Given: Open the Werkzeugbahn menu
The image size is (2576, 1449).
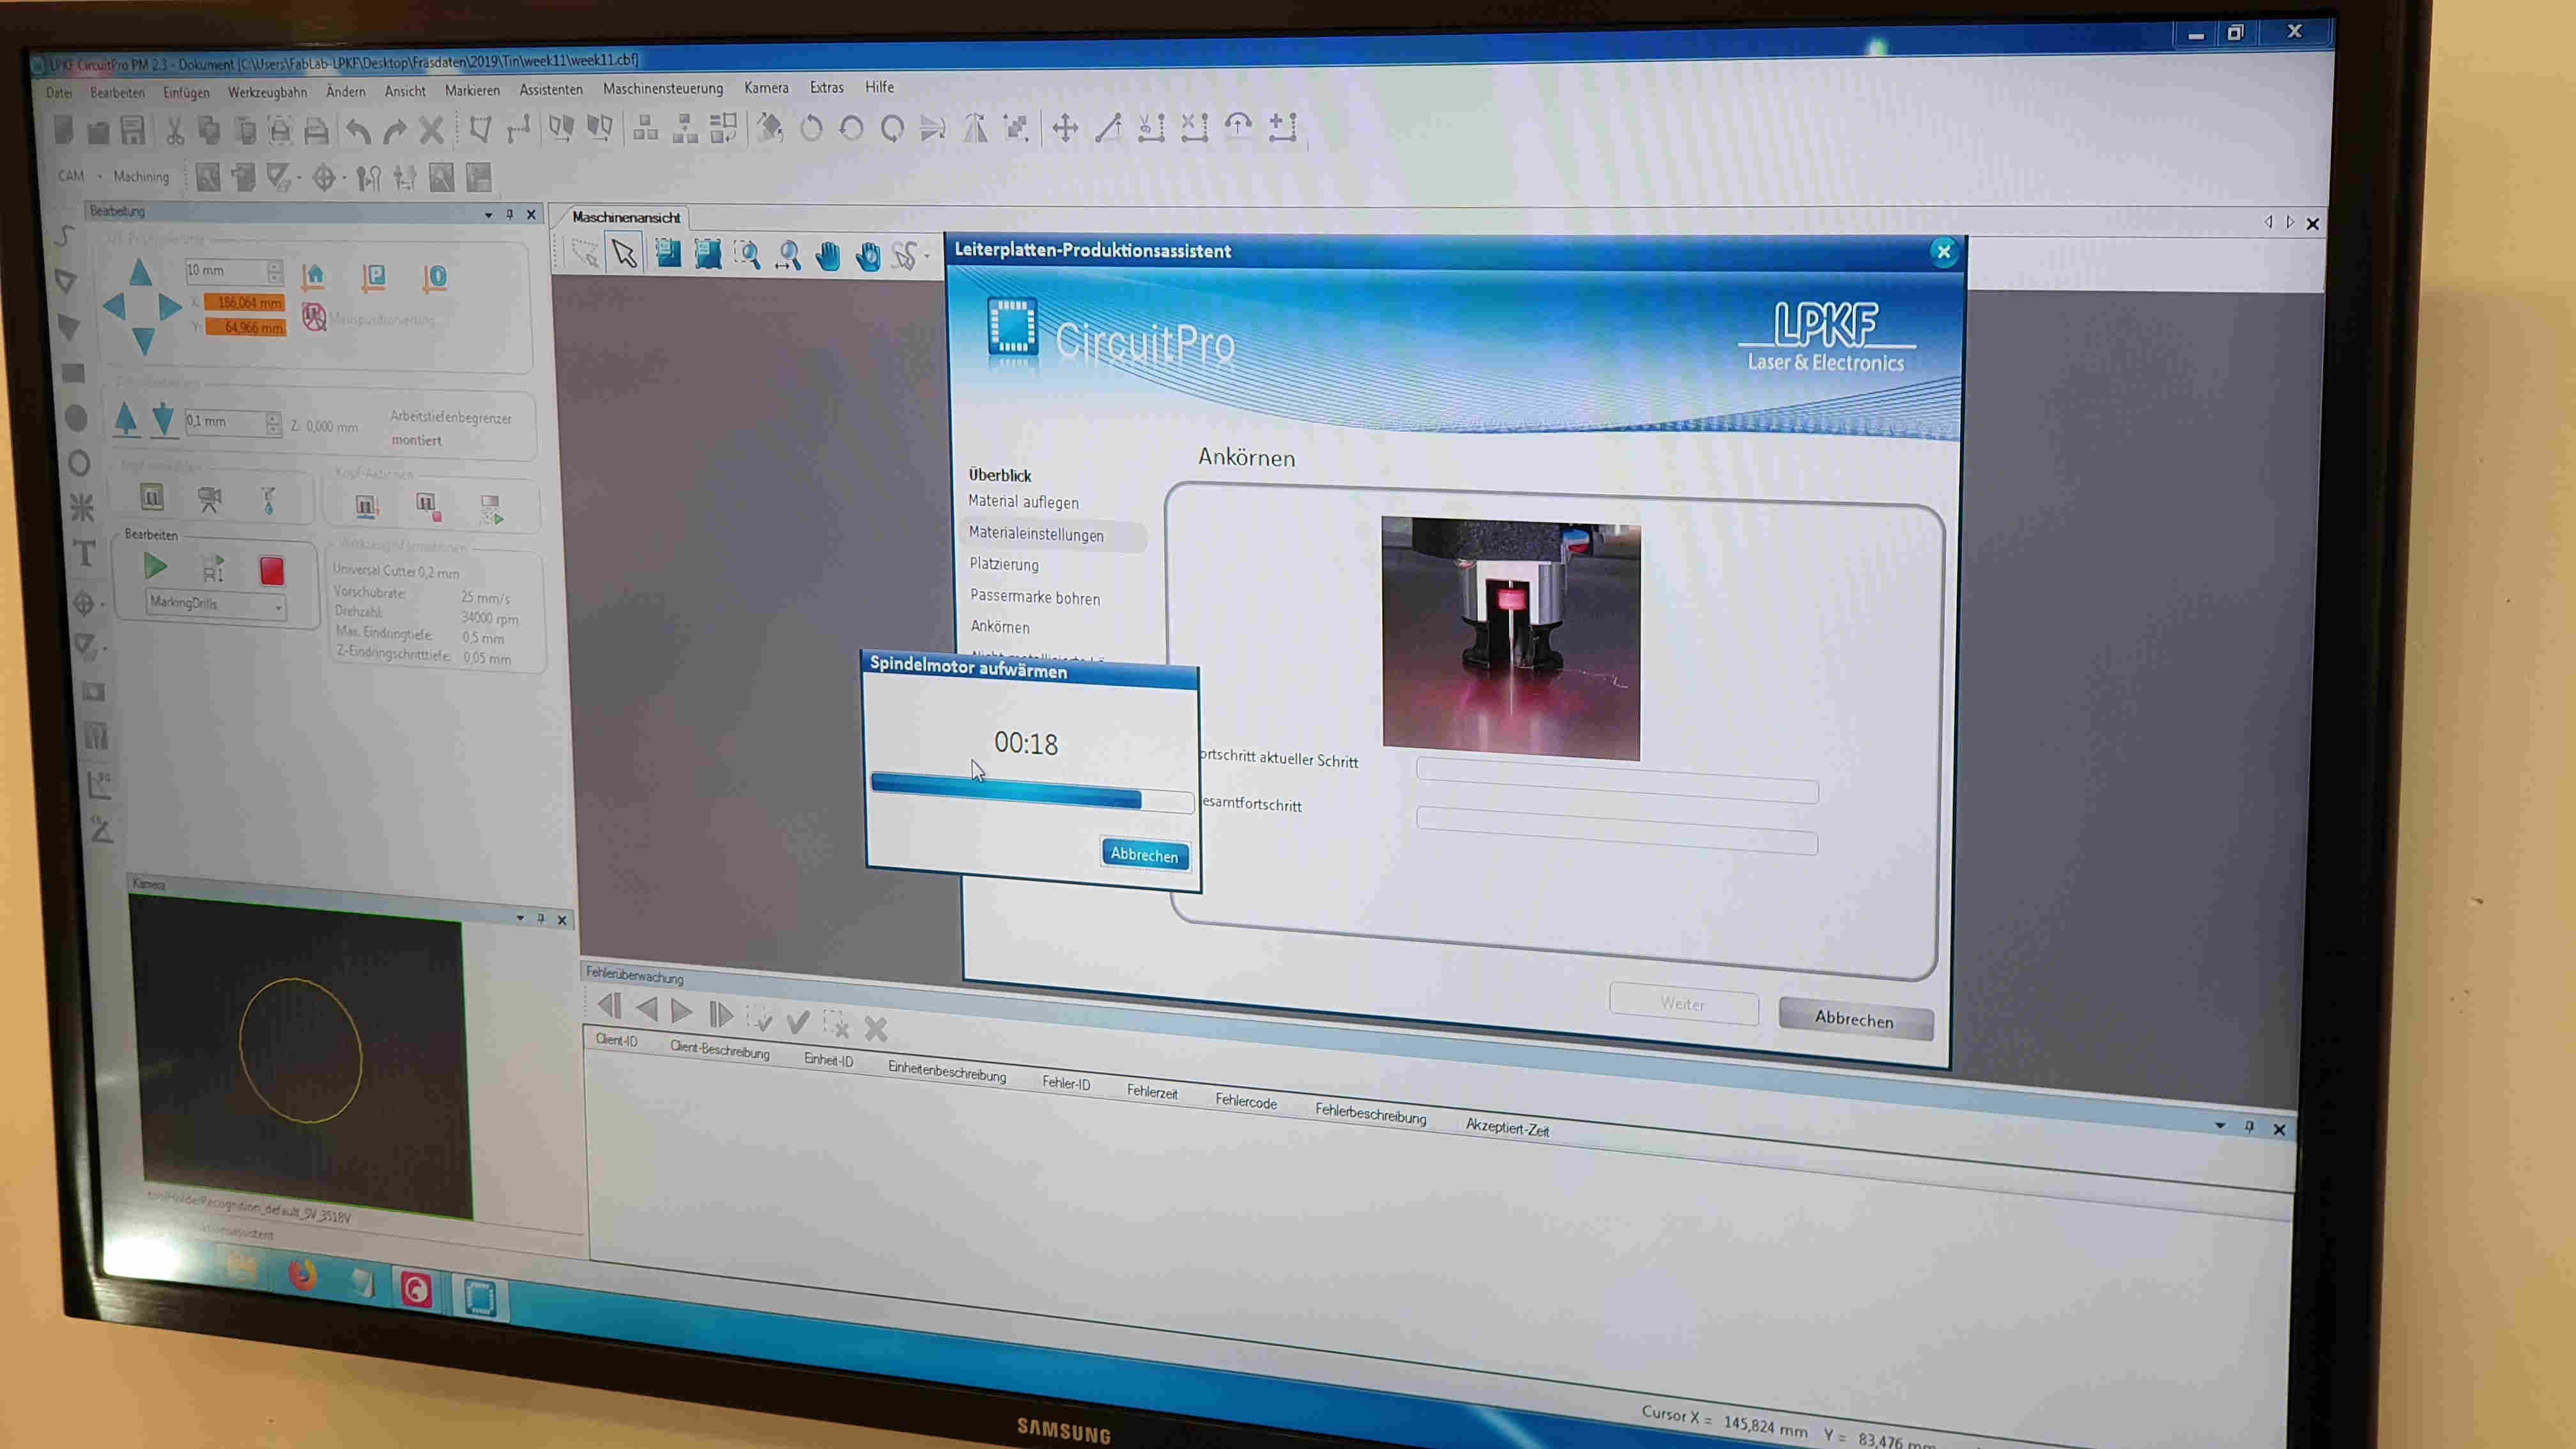Looking at the screenshot, I should [x=267, y=92].
